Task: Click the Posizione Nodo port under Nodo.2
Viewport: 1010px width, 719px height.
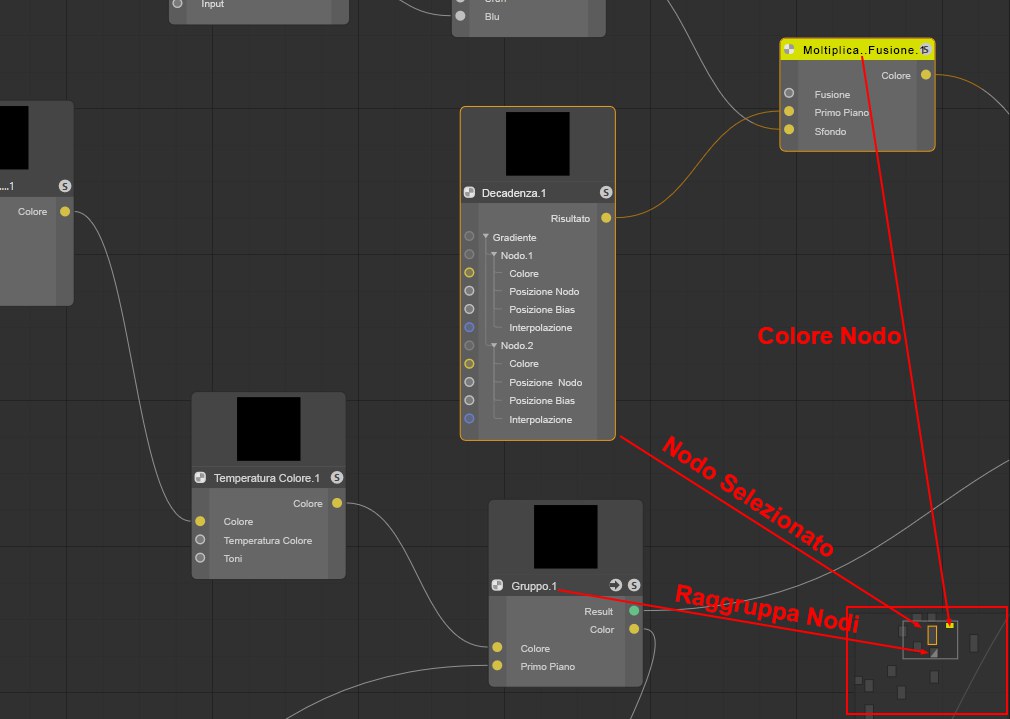Action: [x=470, y=382]
